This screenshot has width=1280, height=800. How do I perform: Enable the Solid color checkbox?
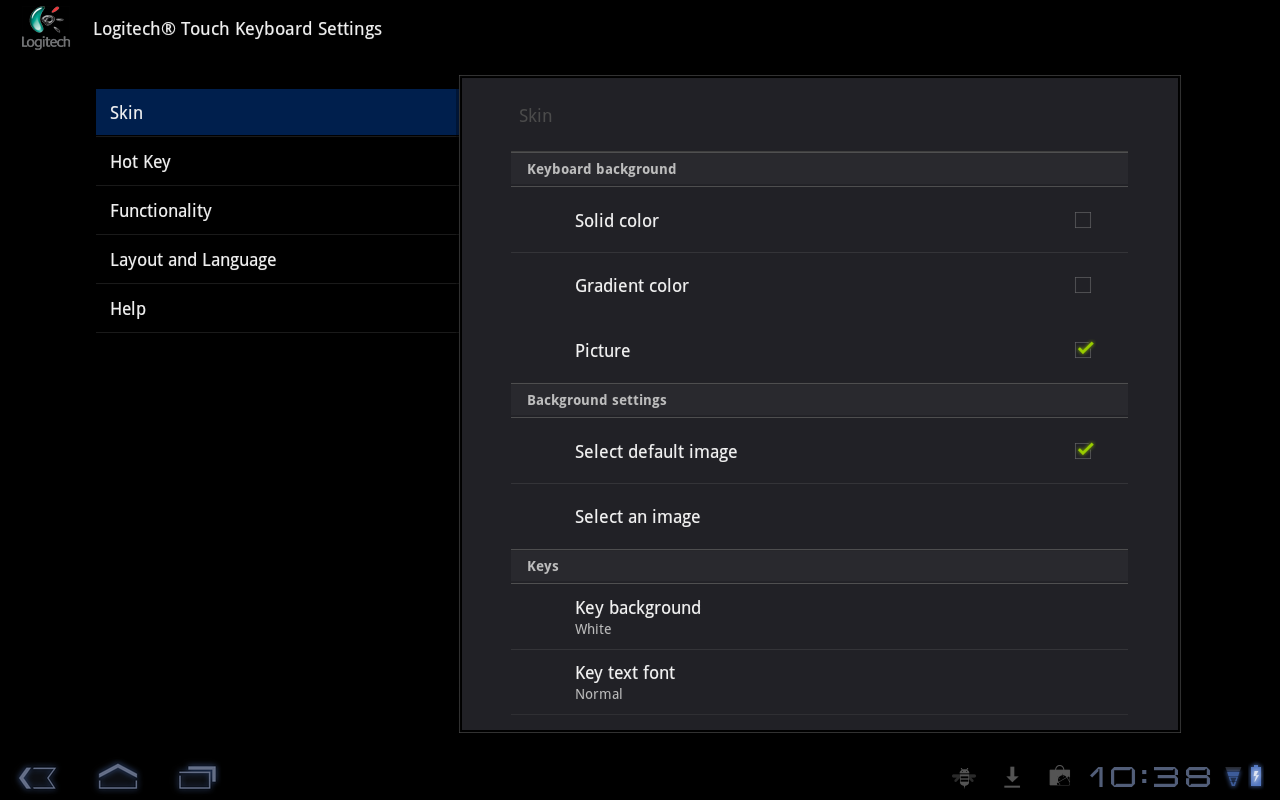tap(1083, 220)
